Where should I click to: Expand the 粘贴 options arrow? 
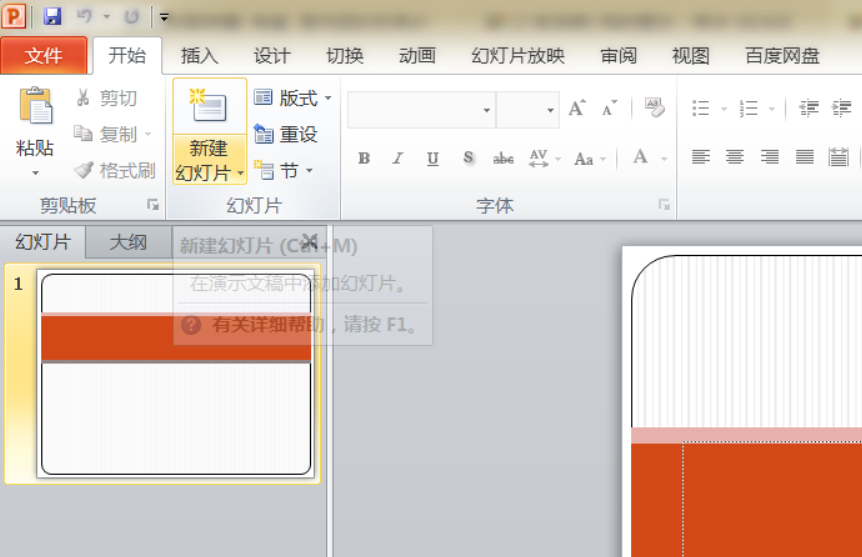click(35, 173)
